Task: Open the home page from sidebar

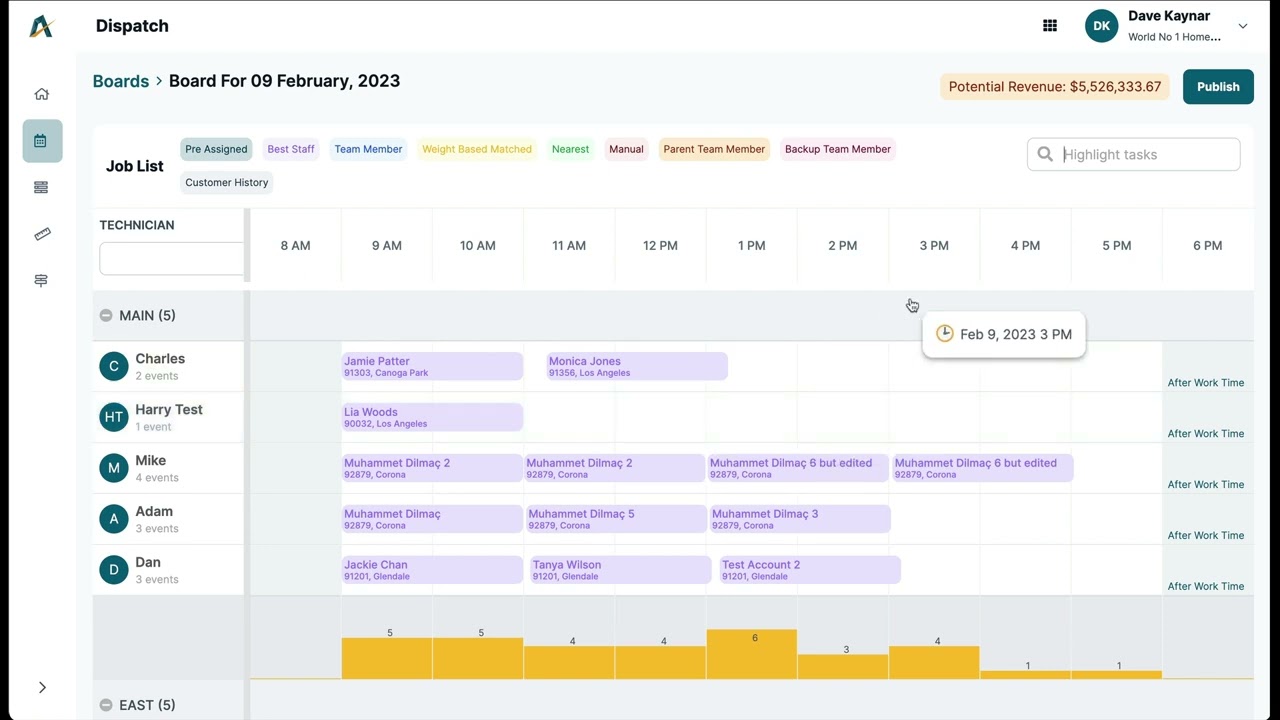Action: click(x=41, y=94)
